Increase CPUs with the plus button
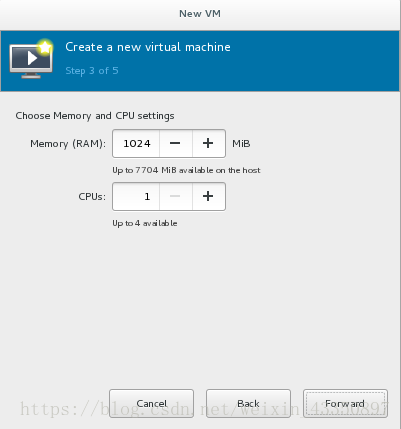 tap(209, 196)
